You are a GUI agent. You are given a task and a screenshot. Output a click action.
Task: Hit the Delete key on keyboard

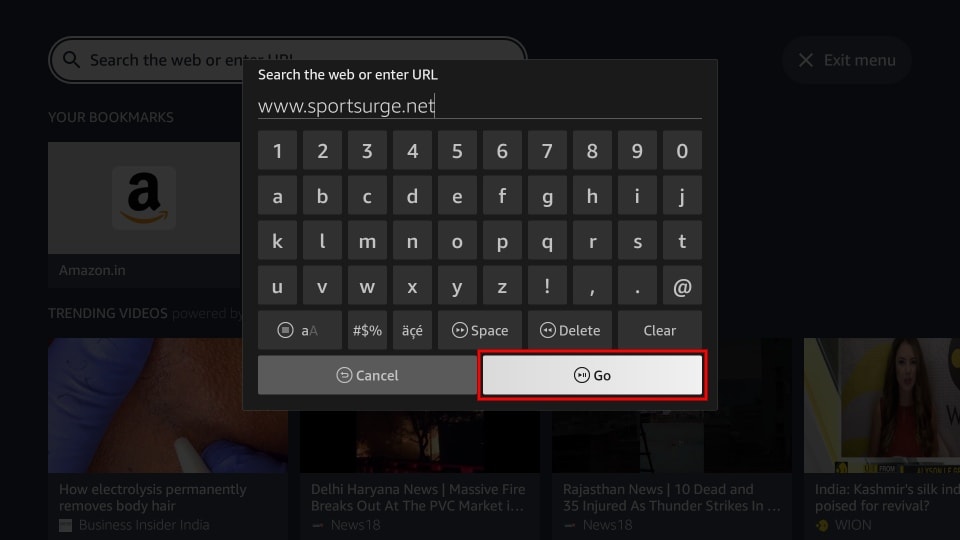coord(570,330)
